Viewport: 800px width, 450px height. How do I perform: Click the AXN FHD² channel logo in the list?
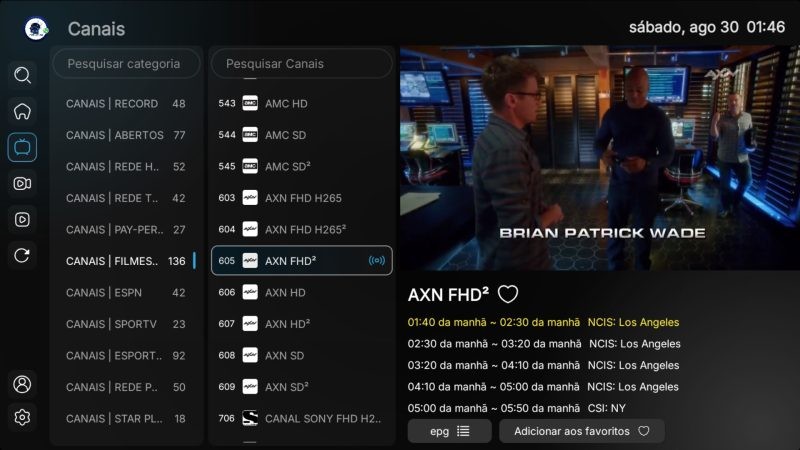pyautogui.click(x=250, y=261)
